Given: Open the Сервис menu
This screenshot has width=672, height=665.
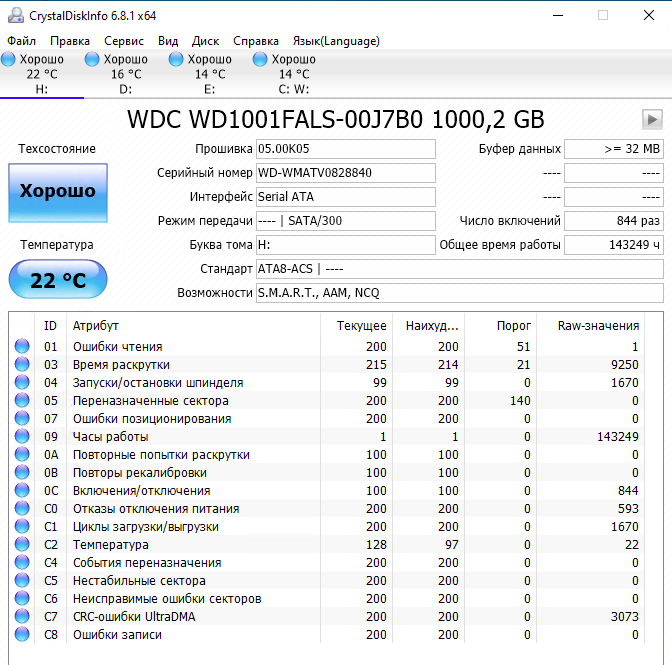Looking at the screenshot, I should 123,41.
